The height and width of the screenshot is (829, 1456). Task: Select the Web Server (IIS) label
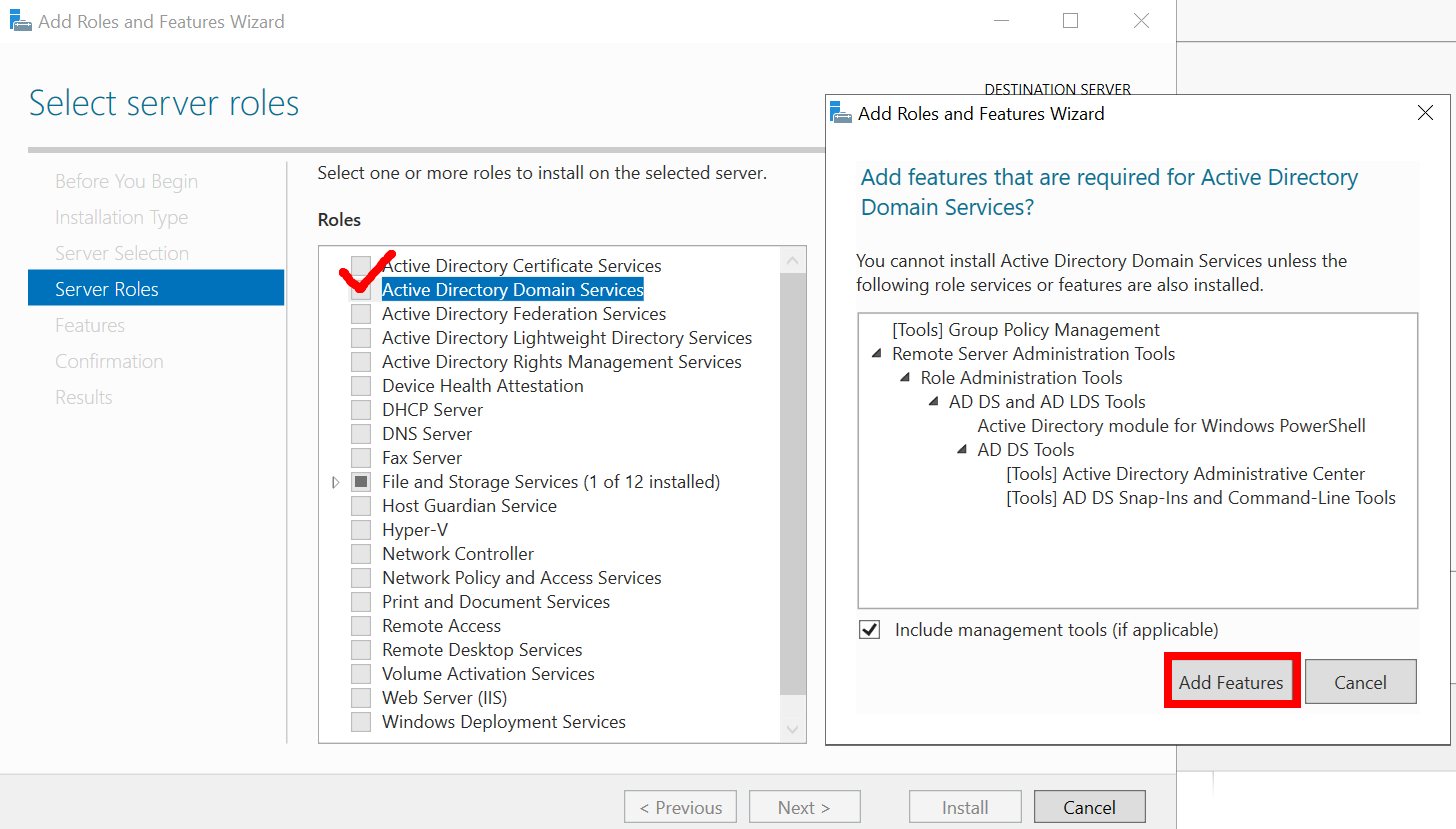pos(445,698)
